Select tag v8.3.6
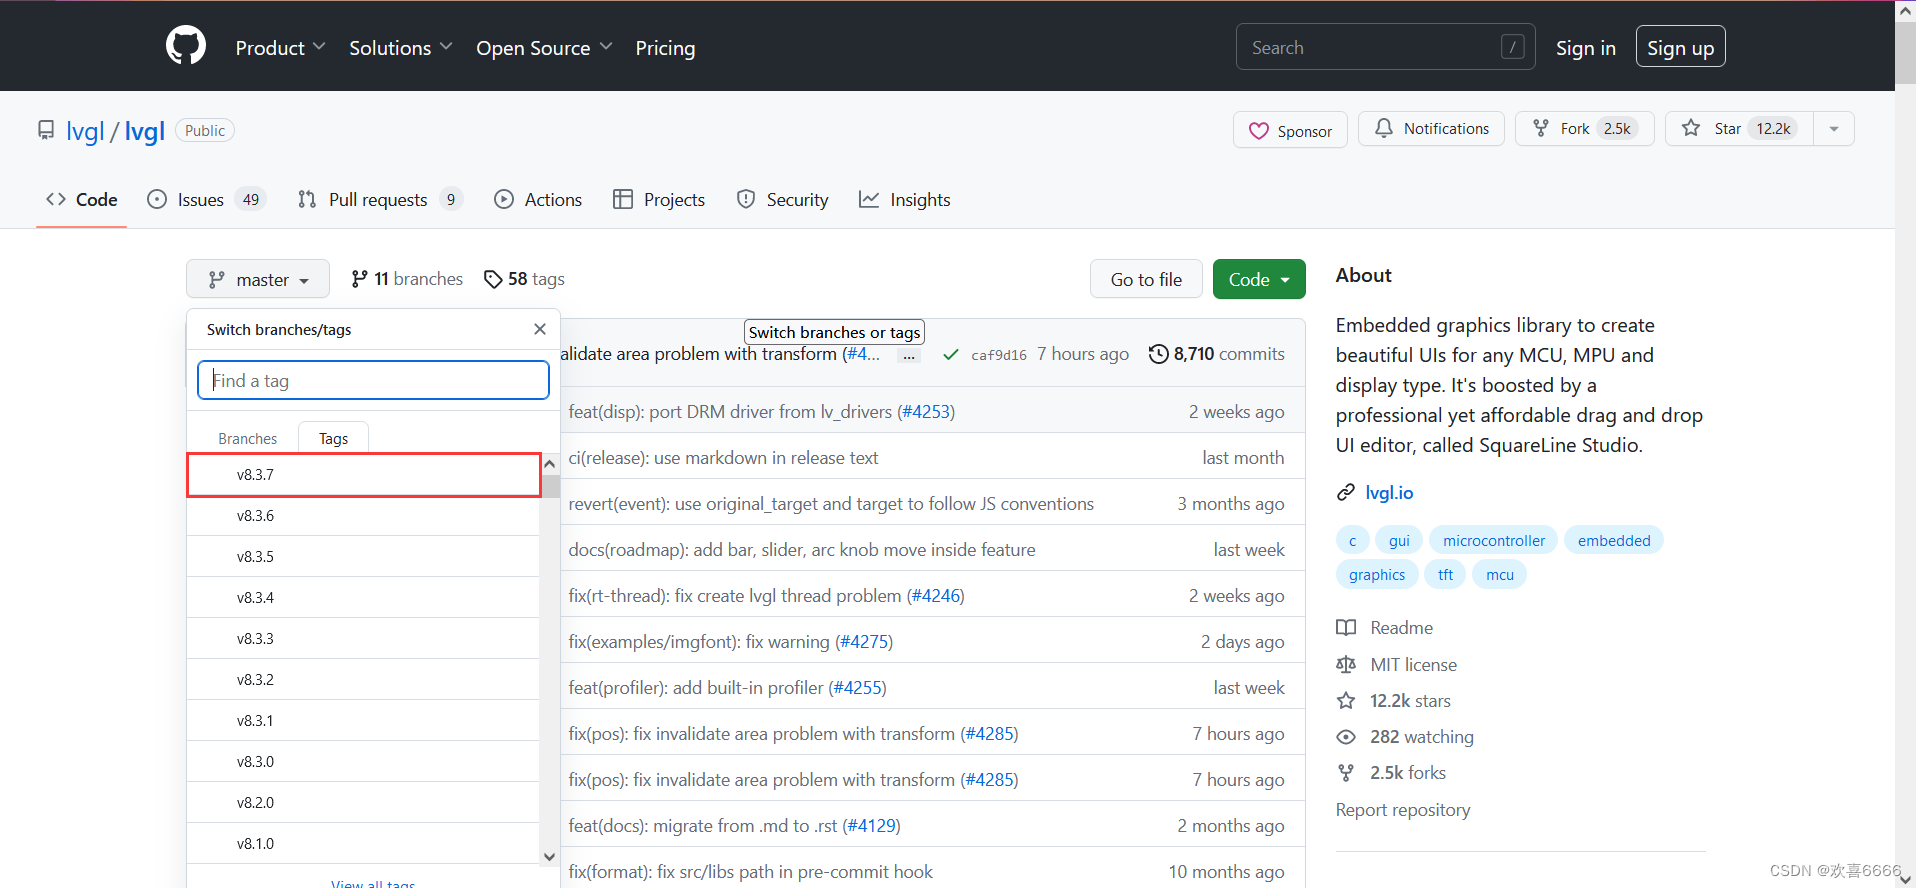 [x=364, y=516]
